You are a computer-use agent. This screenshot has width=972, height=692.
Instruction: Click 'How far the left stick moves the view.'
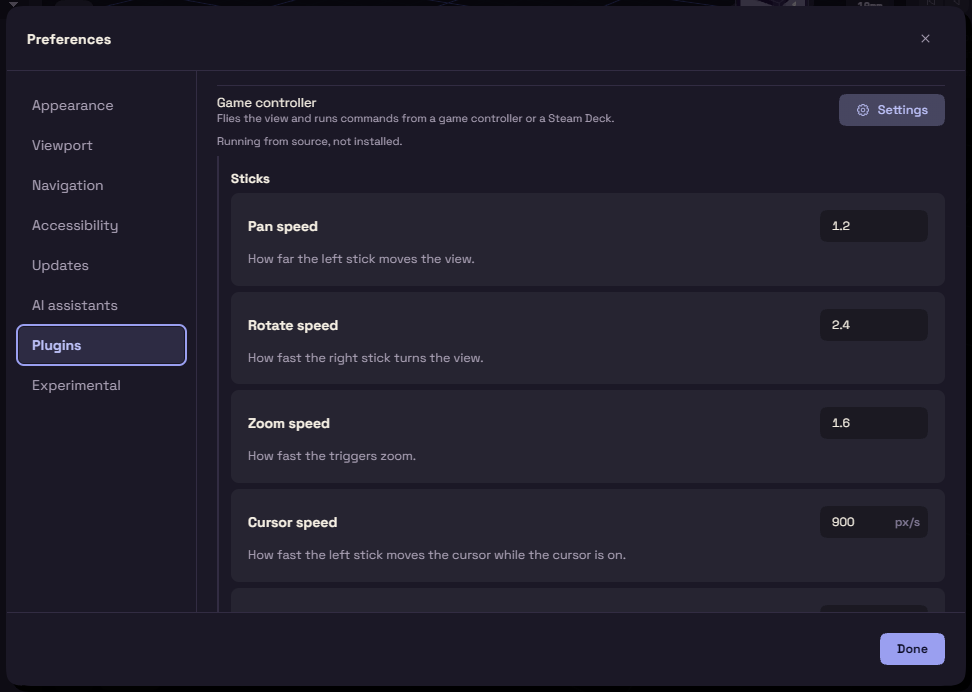tap(361, 259)
